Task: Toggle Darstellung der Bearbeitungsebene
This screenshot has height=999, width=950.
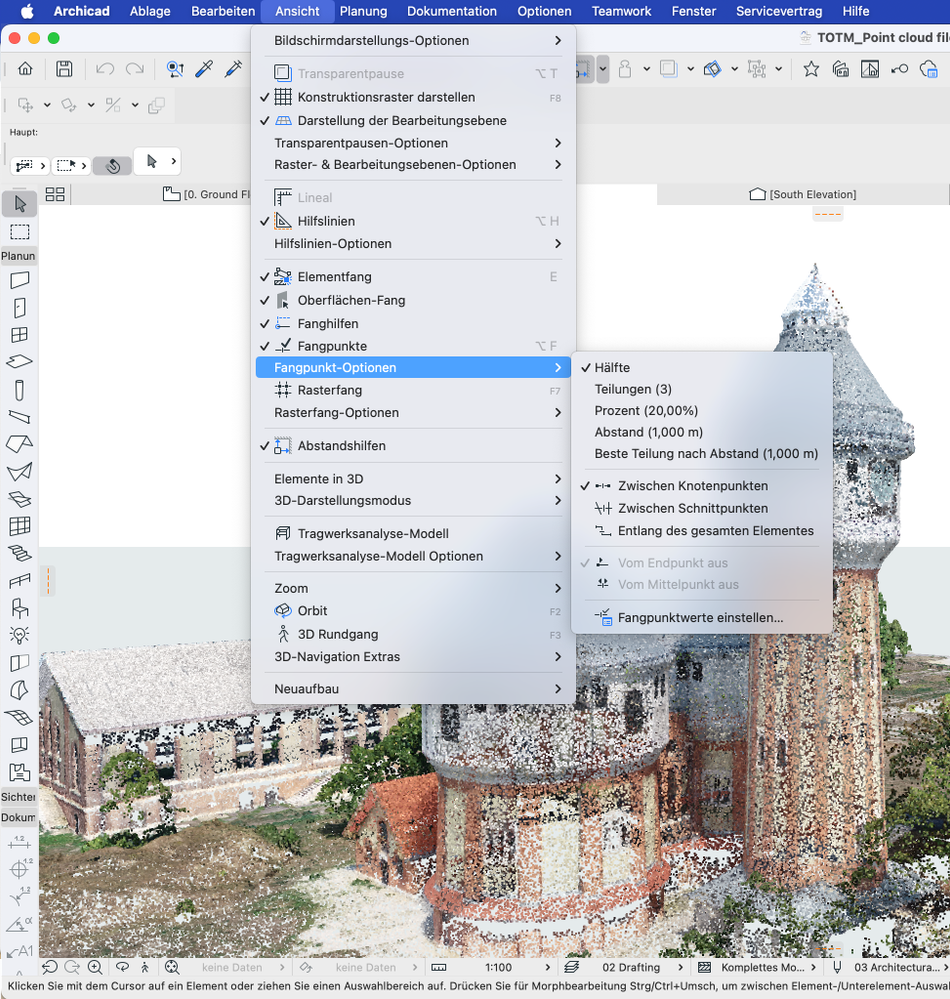Action: [x=414, y=120]
